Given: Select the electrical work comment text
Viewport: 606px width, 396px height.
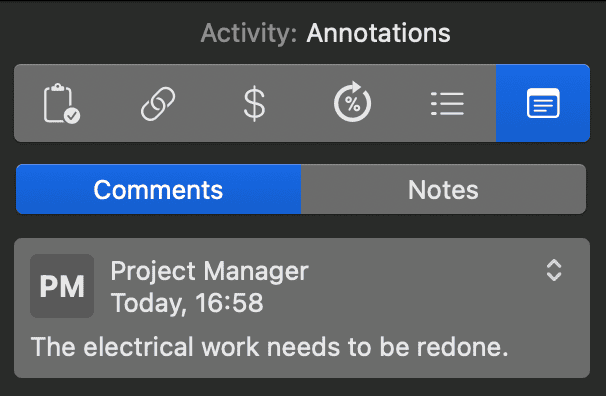Looking at the screenshot, I should coord(269,347).
